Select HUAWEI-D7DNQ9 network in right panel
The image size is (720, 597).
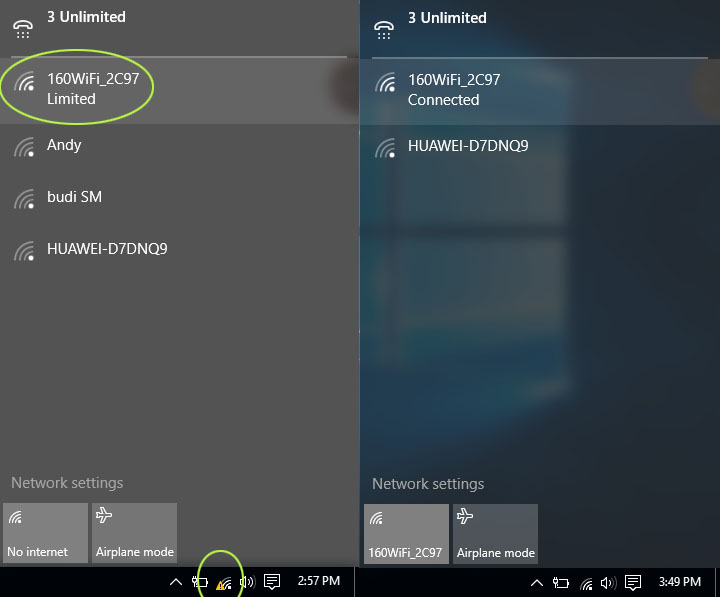tap(540, 146)
